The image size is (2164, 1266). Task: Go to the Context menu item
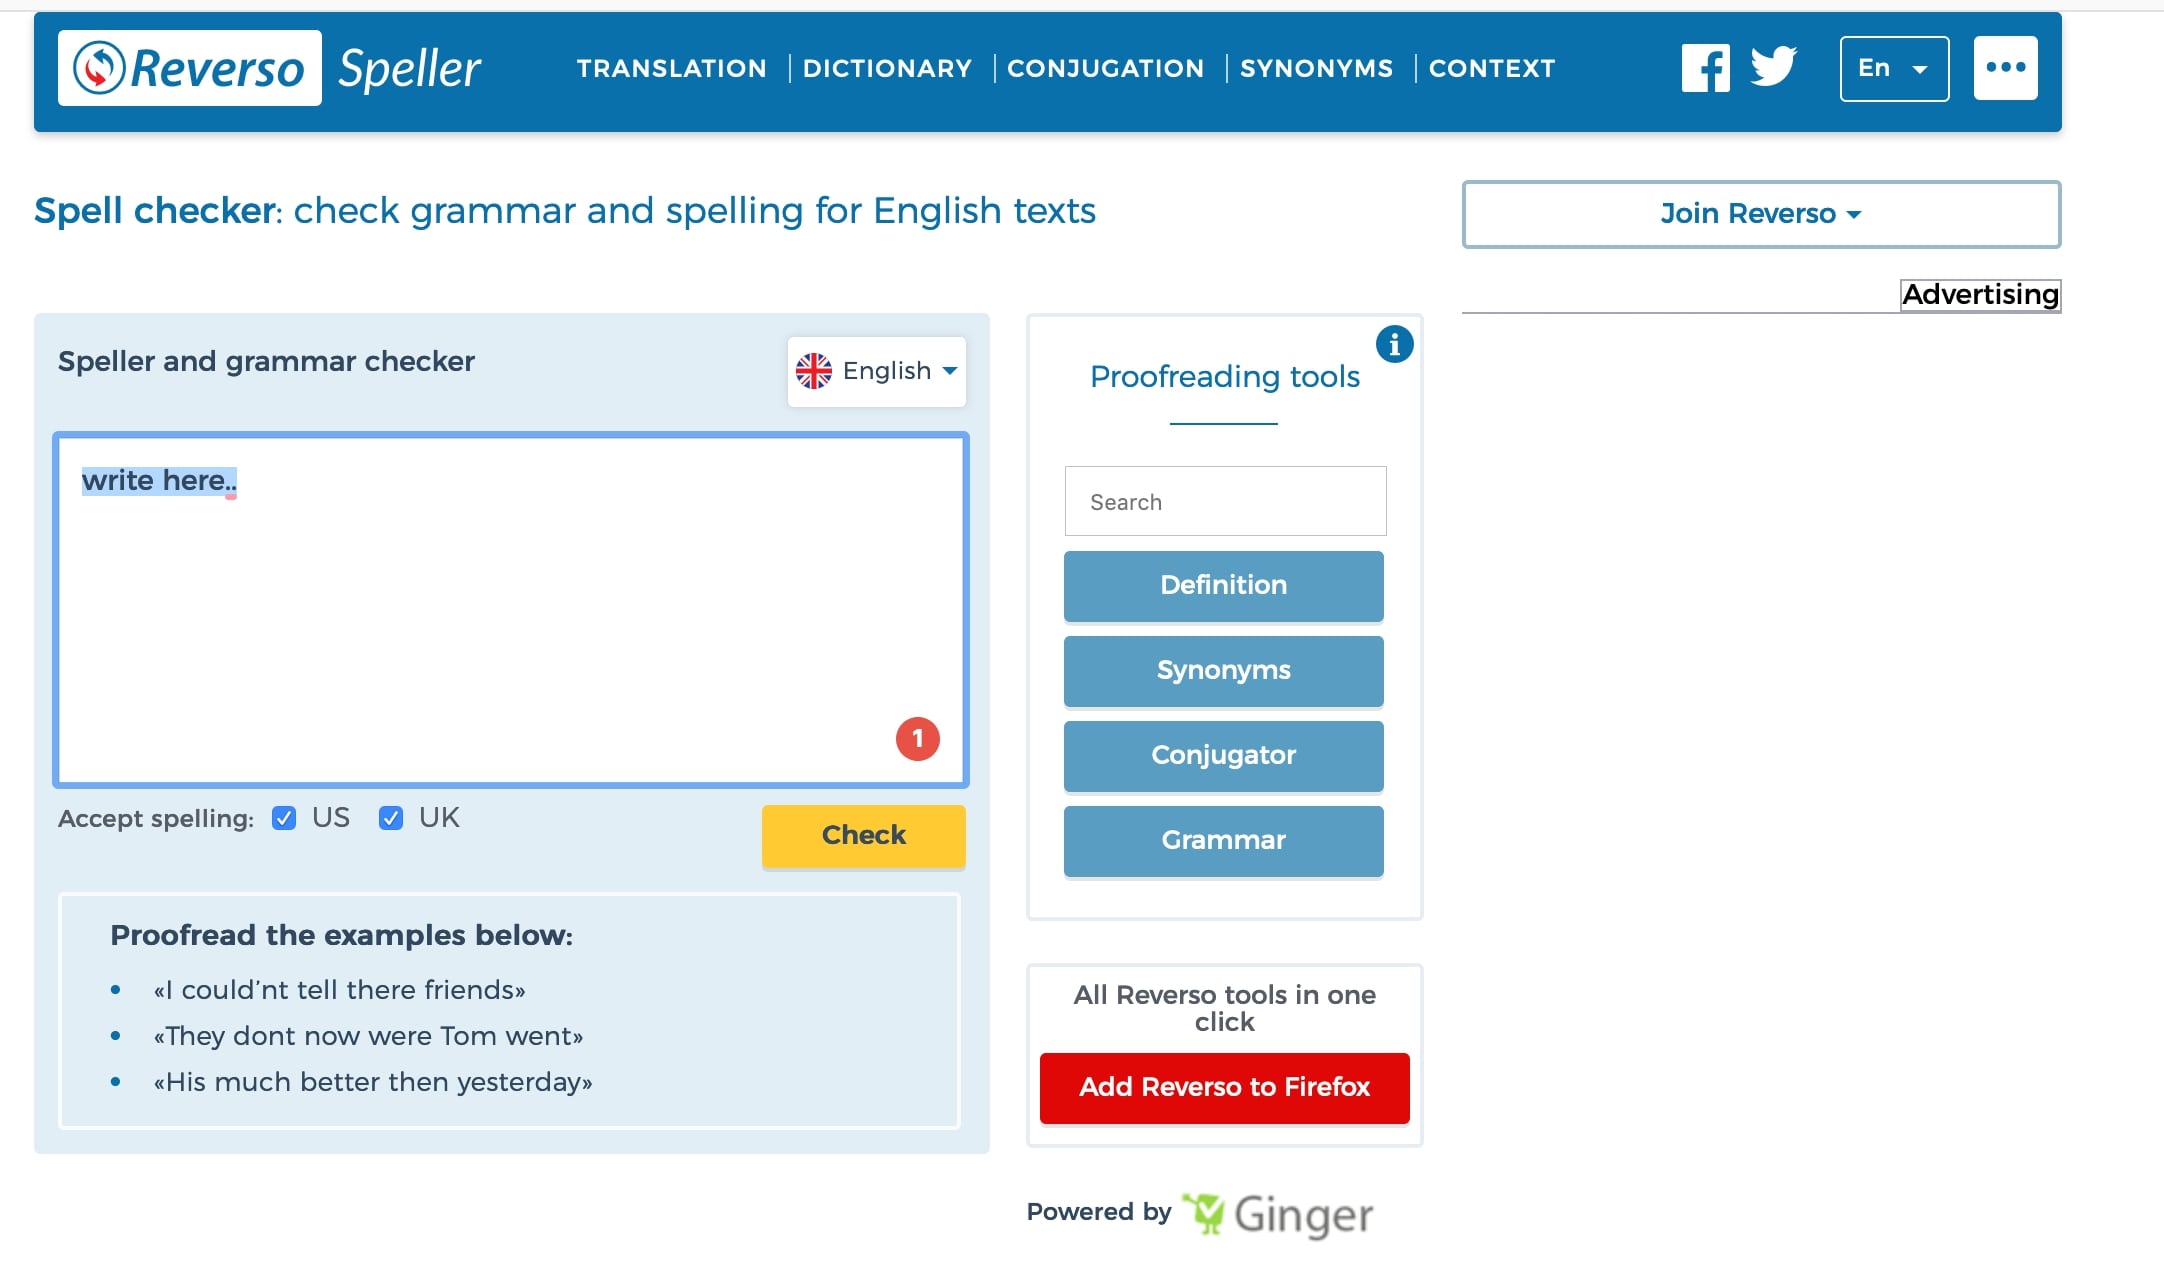pos(1492,68)
